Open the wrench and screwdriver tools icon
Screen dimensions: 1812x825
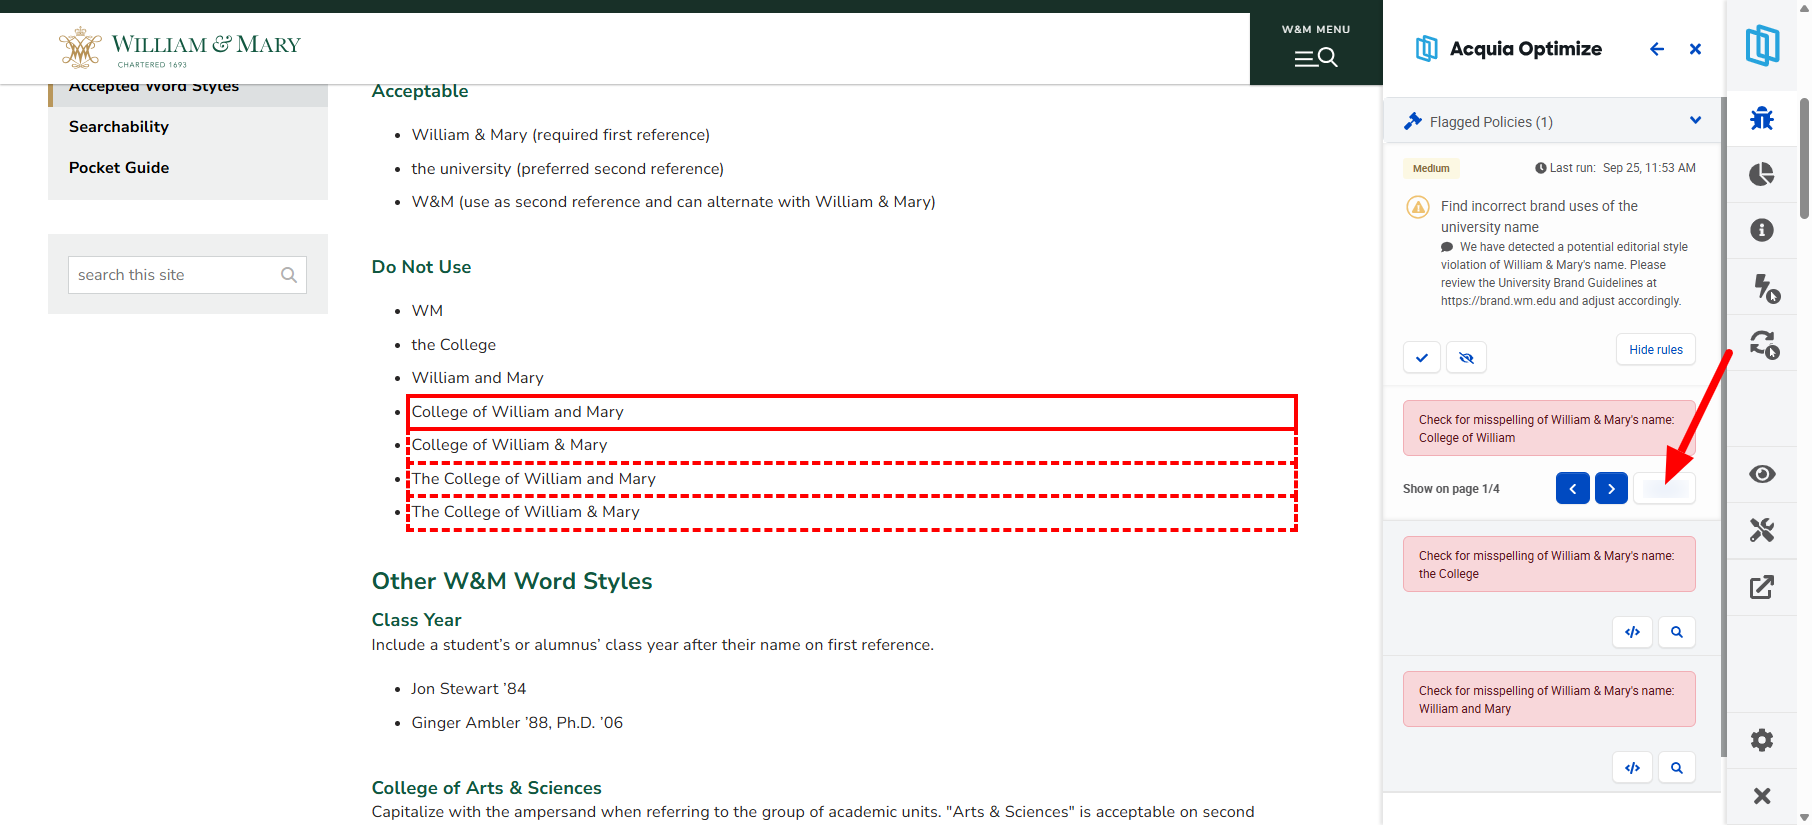coord(1762,530)
